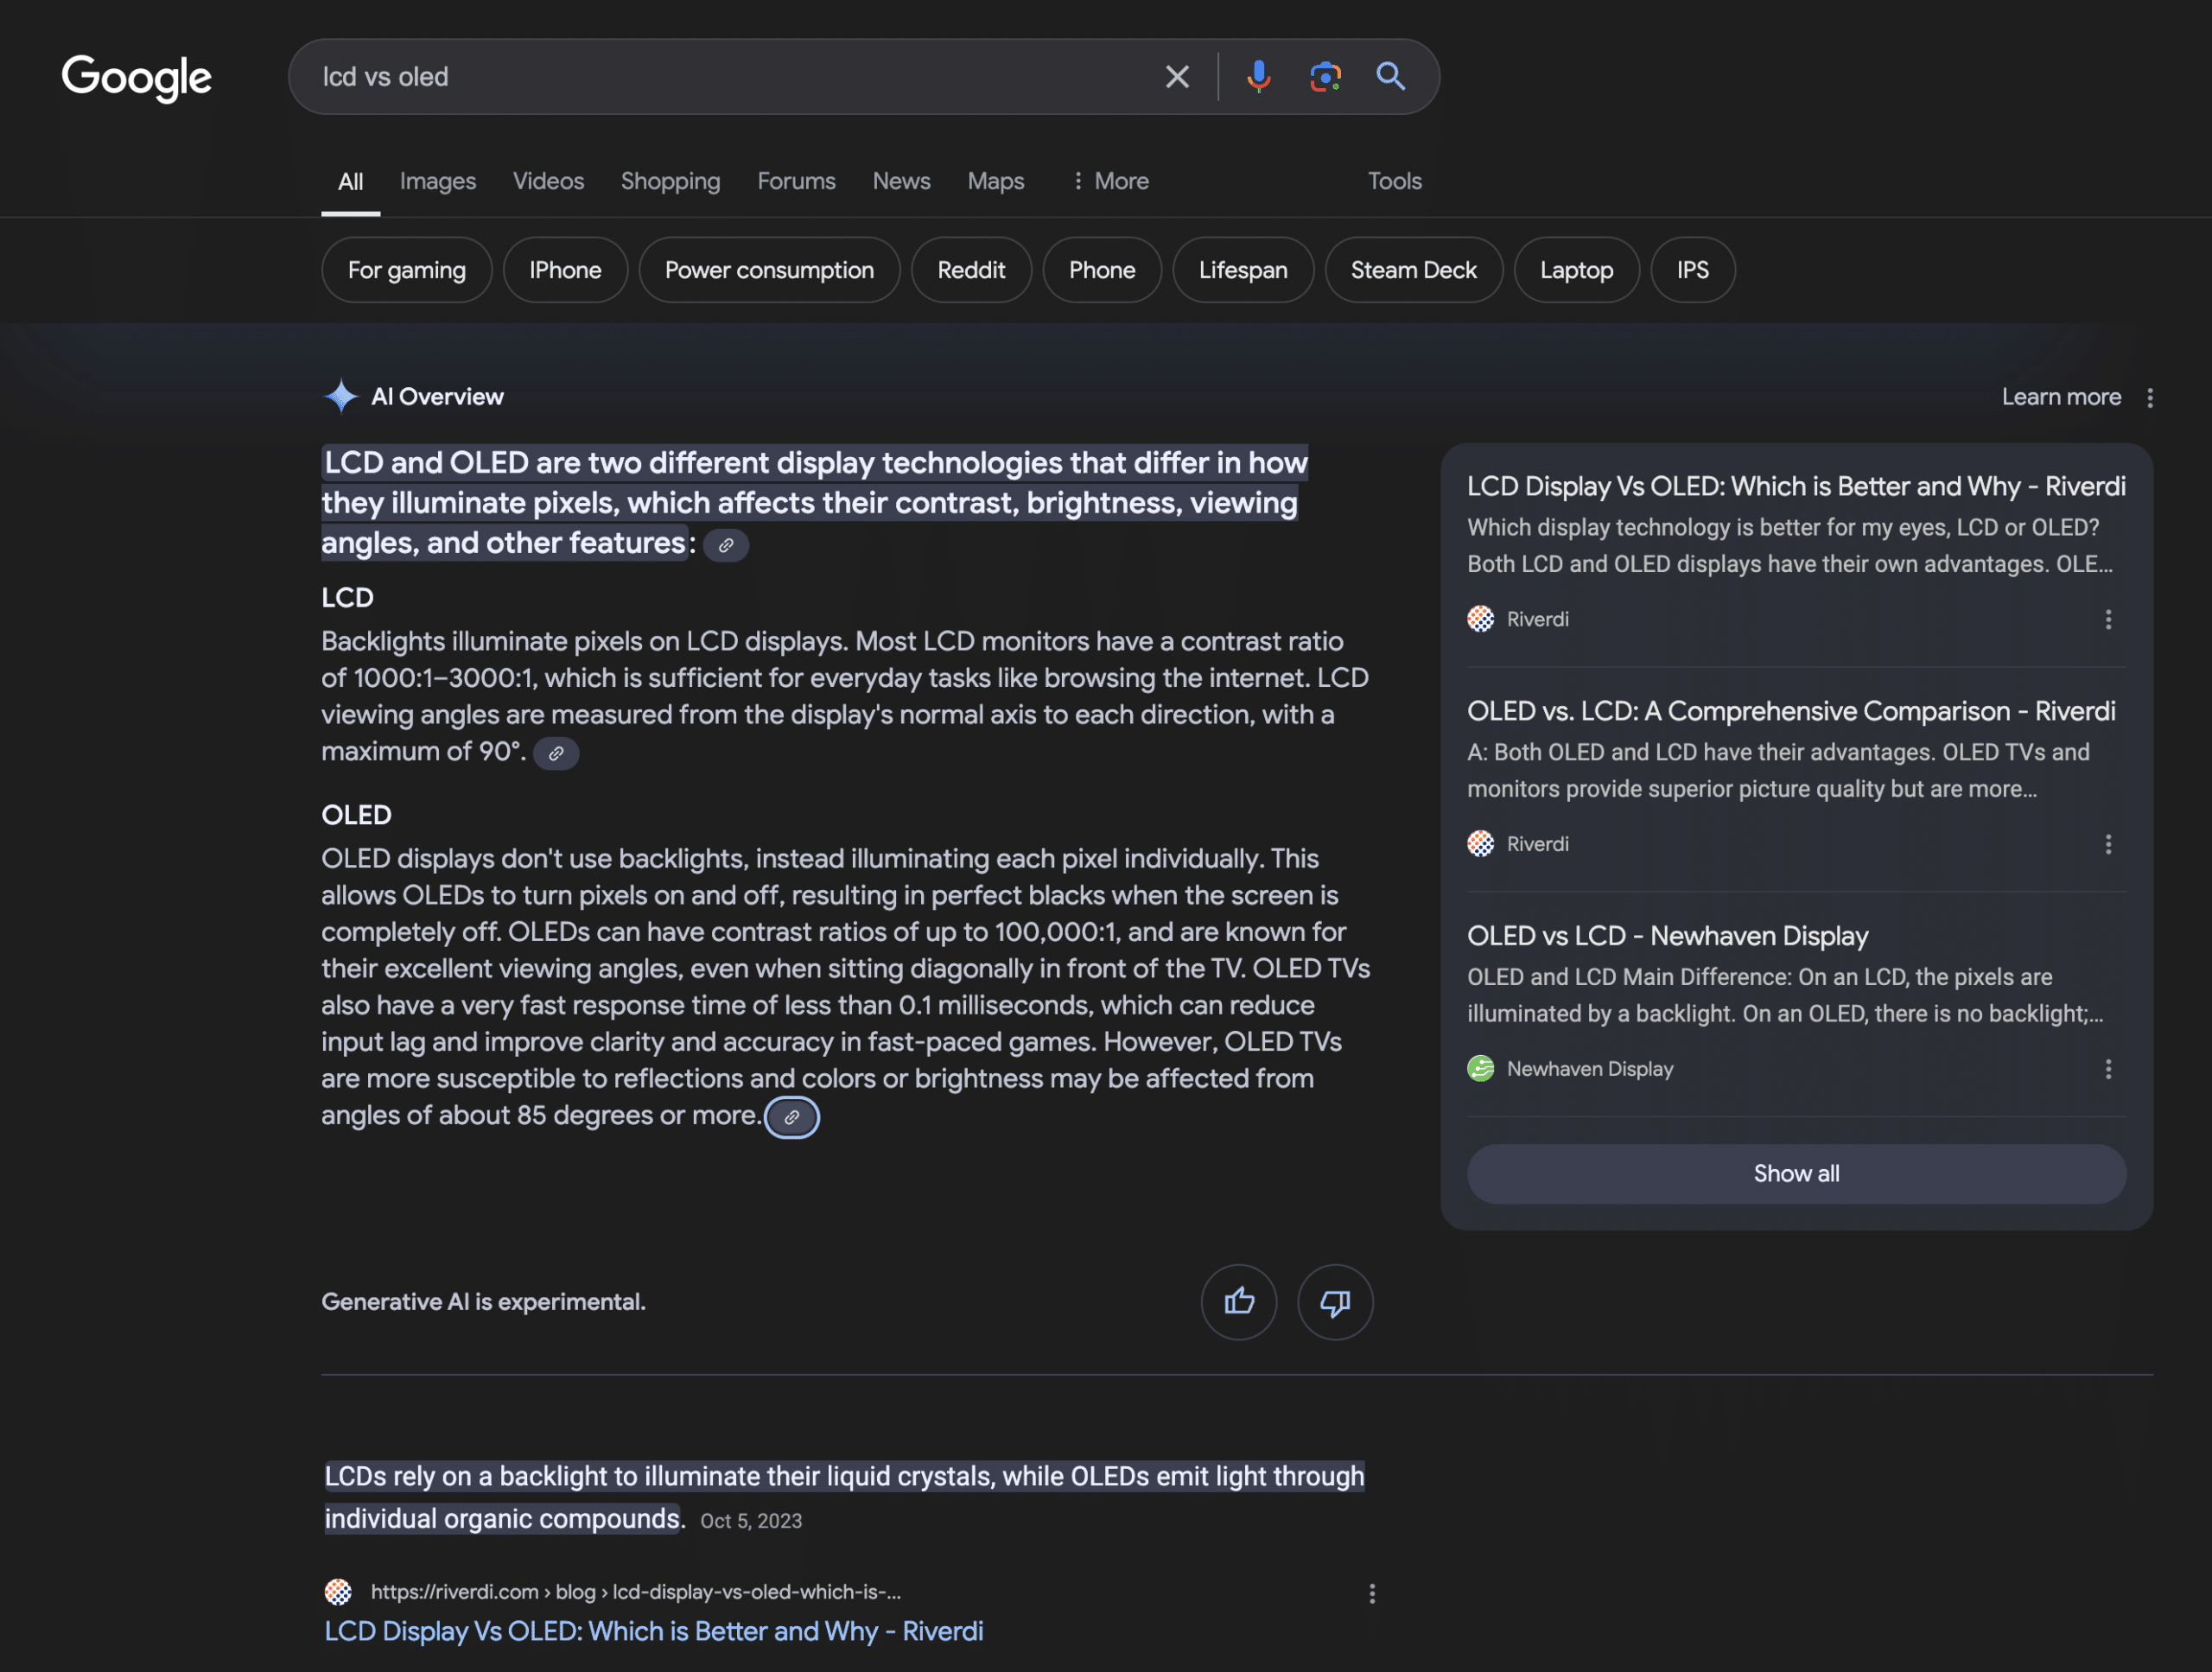This screenshot has width=2212, height=1672.
Task: Open Google Lens image search icon
Action: click(1325, 77)
